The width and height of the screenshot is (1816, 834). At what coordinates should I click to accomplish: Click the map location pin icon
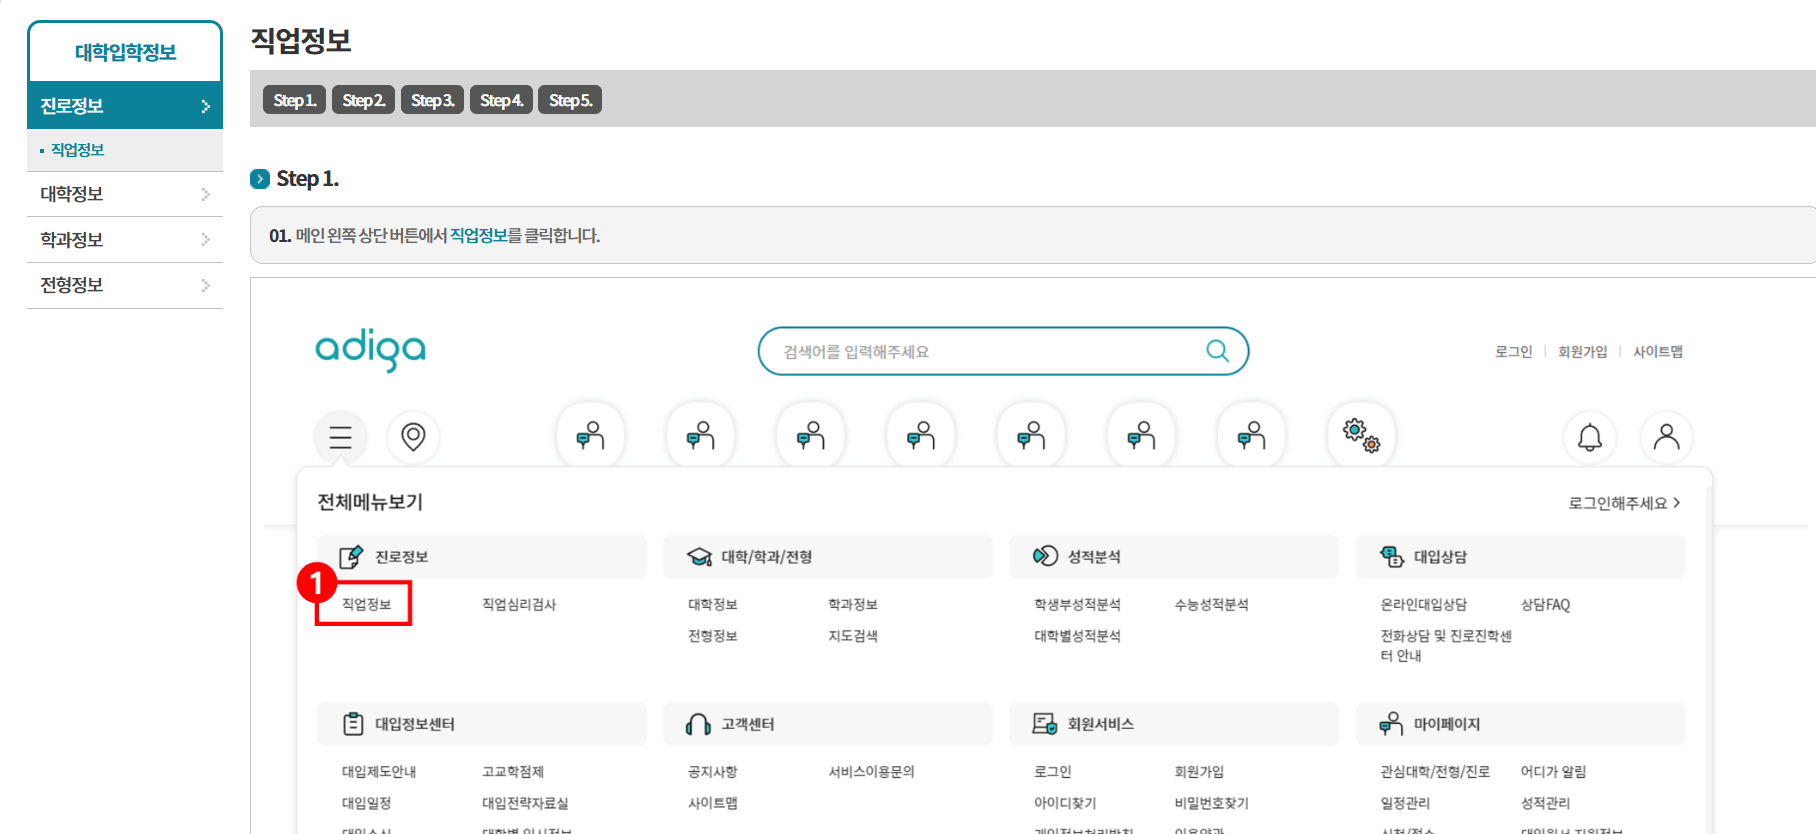point(413,437)
